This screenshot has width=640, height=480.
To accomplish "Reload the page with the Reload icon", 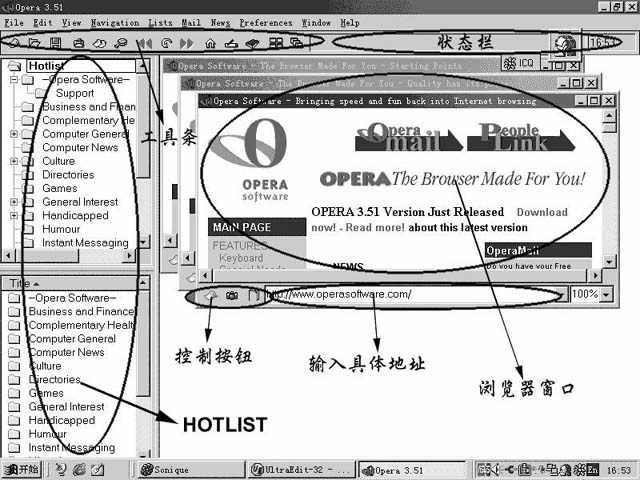I will point(166,42).
